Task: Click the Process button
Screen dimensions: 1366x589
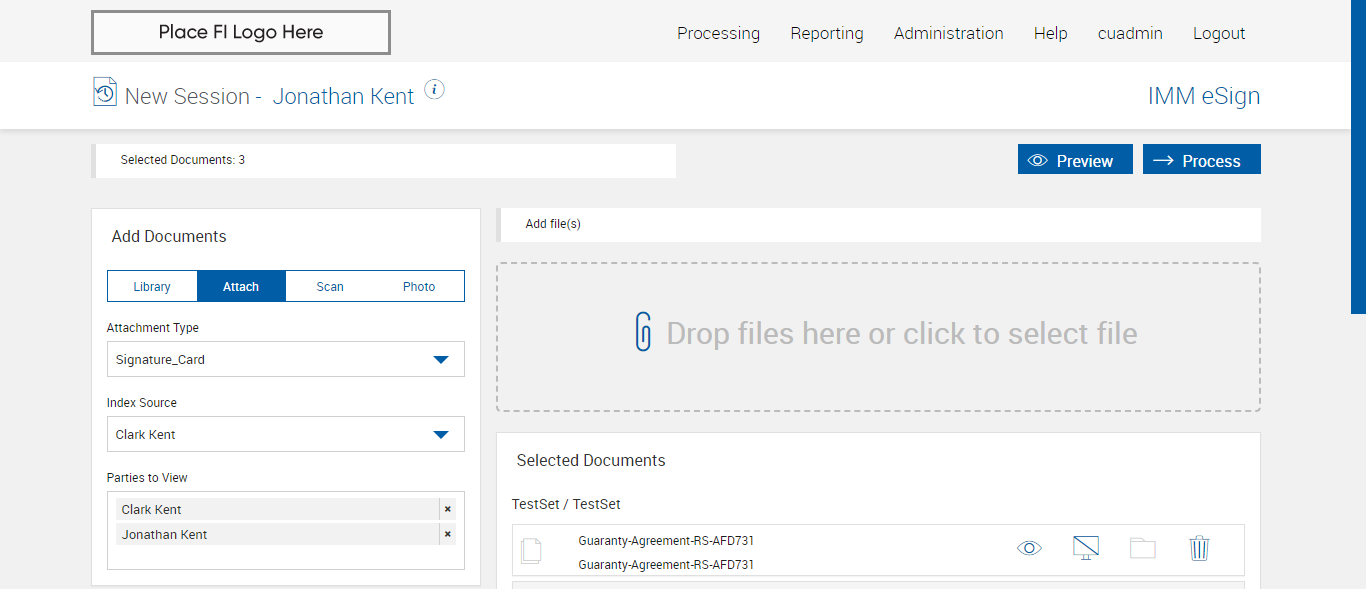Action: (x=1202, y=160)
